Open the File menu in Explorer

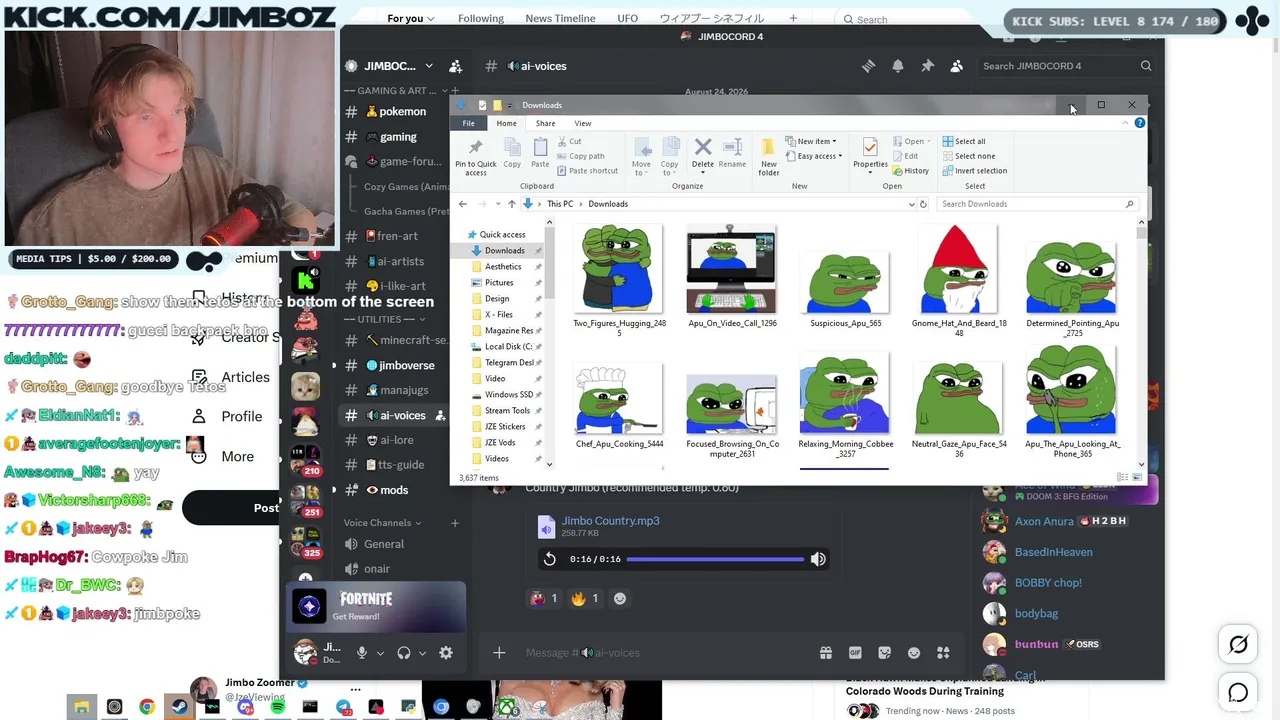468,123
